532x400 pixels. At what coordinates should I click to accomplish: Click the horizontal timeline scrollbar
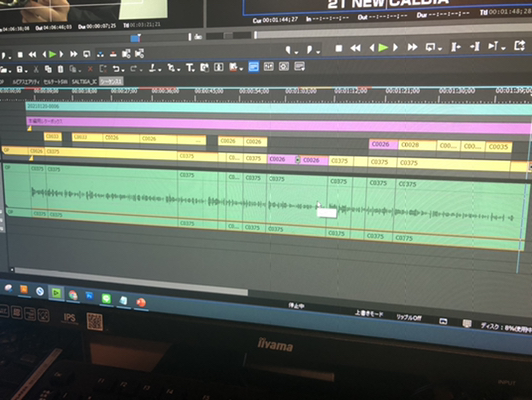pos(131,280)
